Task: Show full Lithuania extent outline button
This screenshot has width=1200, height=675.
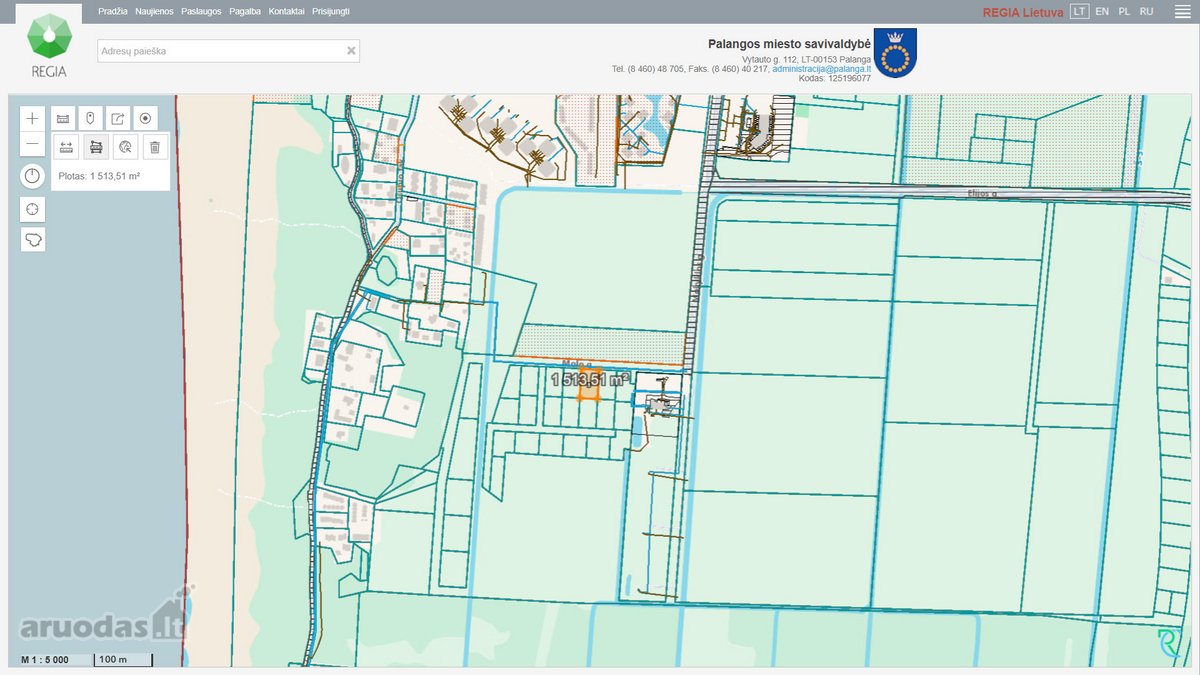Action: 33,240
